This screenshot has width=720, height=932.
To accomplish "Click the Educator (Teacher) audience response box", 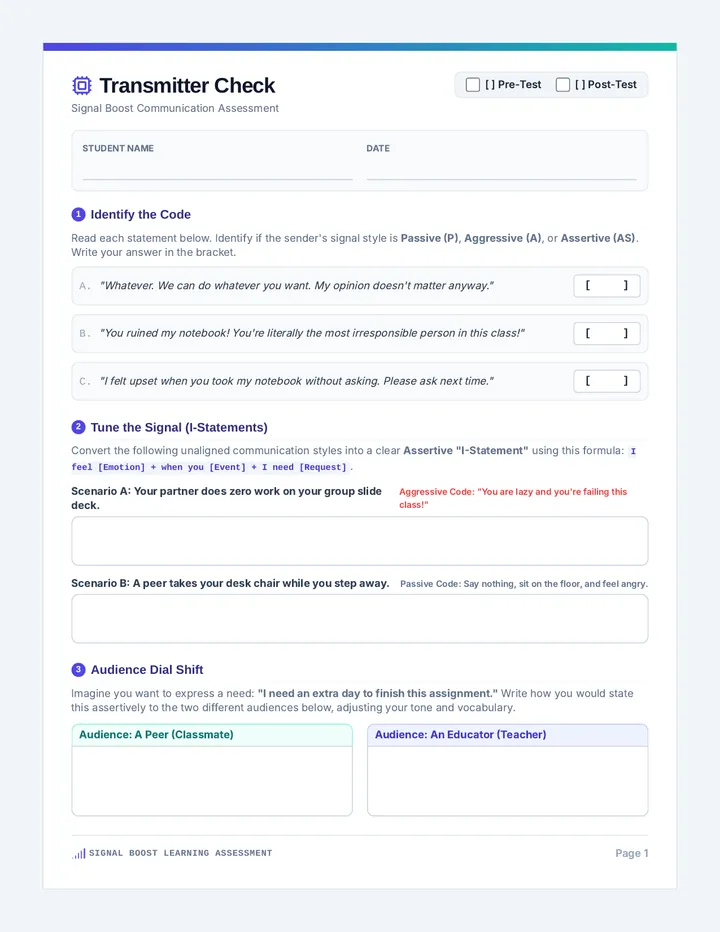I will (508, 781).
